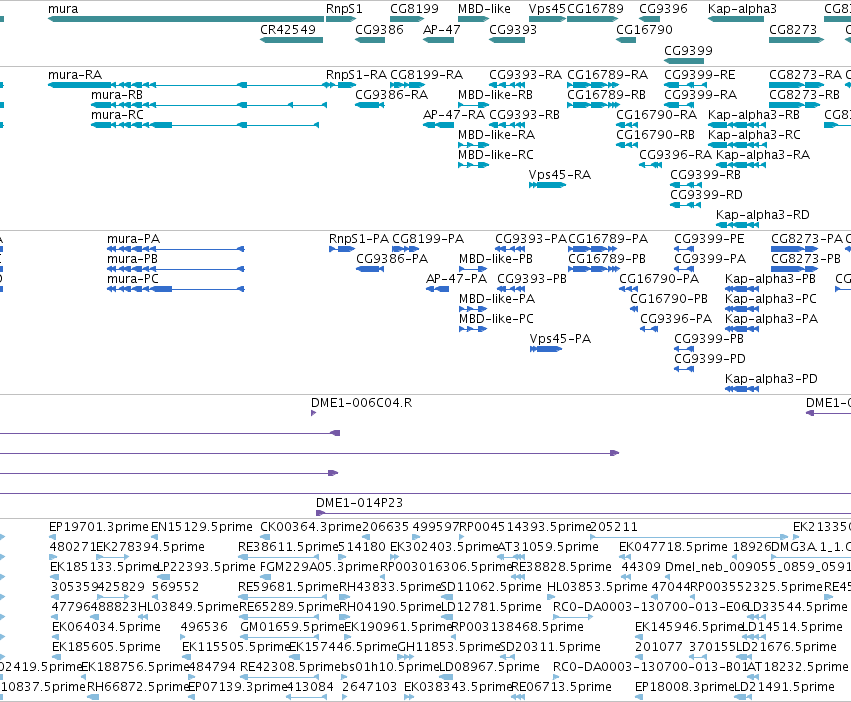Open the 'CG16789-PB' protein label

(607, 259)
